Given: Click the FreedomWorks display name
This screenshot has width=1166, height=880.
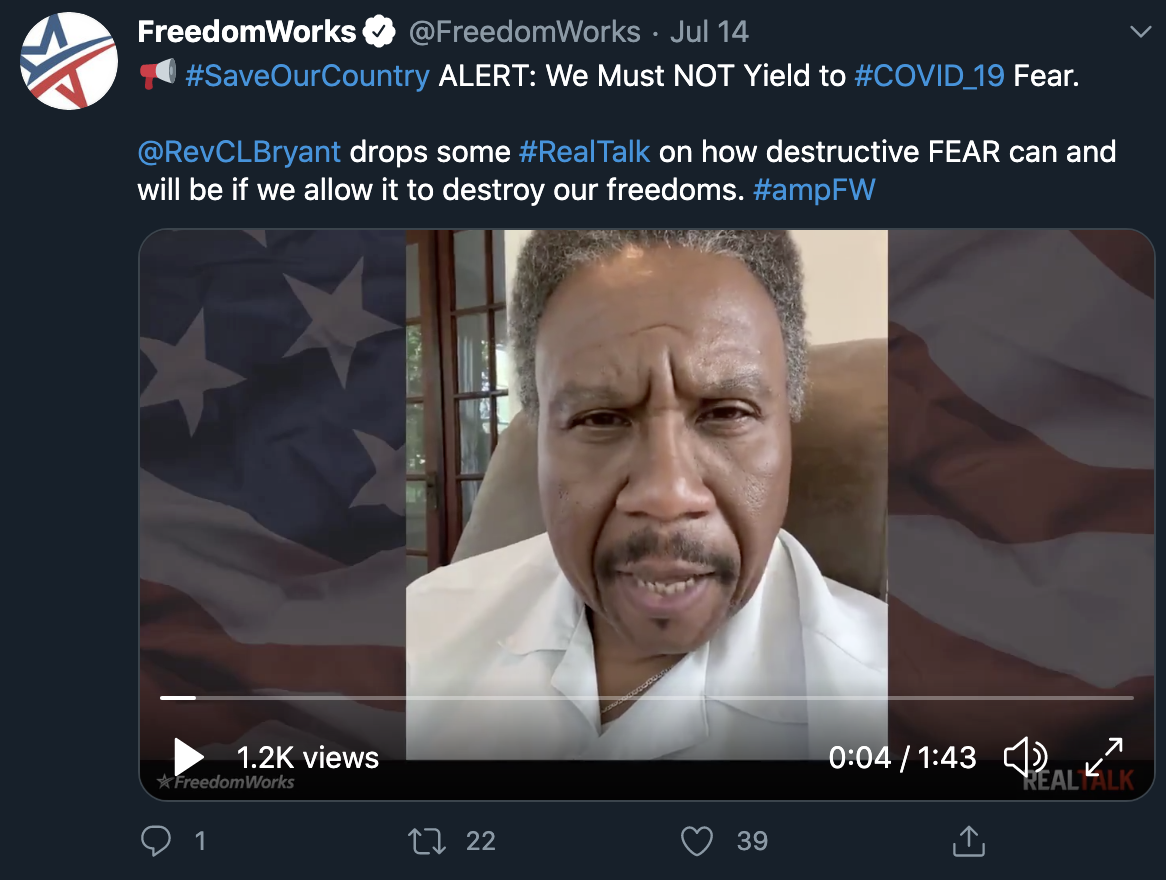Looking at the screenshot, I should (247, 32).
